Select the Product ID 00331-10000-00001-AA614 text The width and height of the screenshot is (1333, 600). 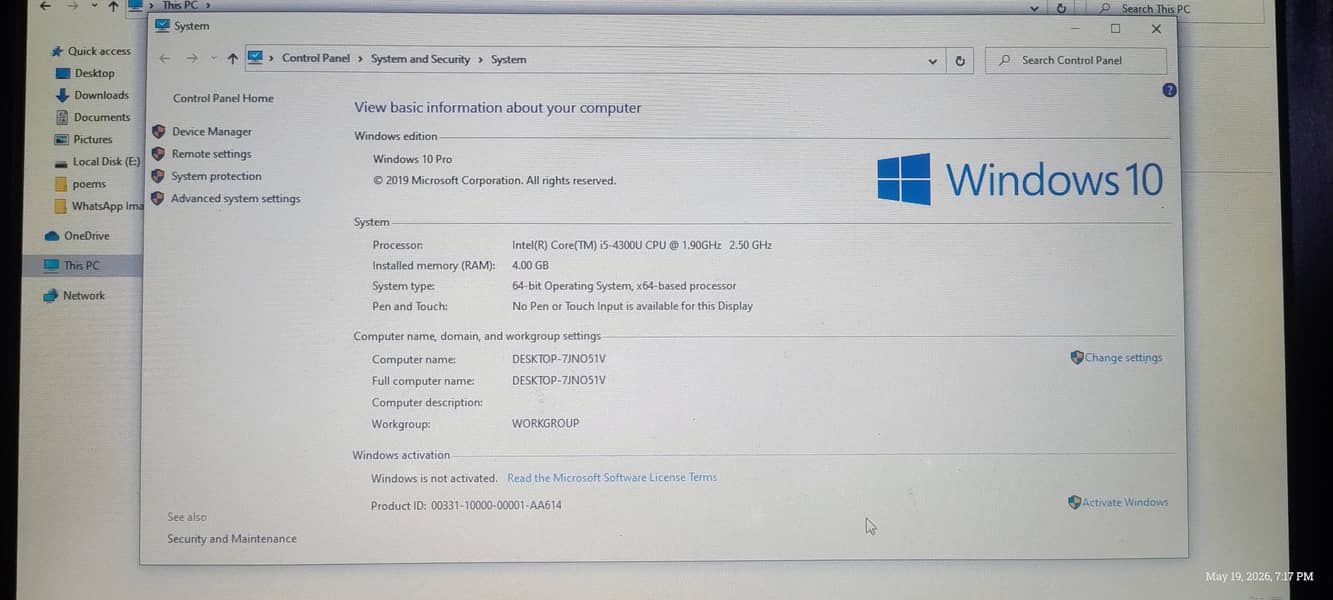click(496, 506)
